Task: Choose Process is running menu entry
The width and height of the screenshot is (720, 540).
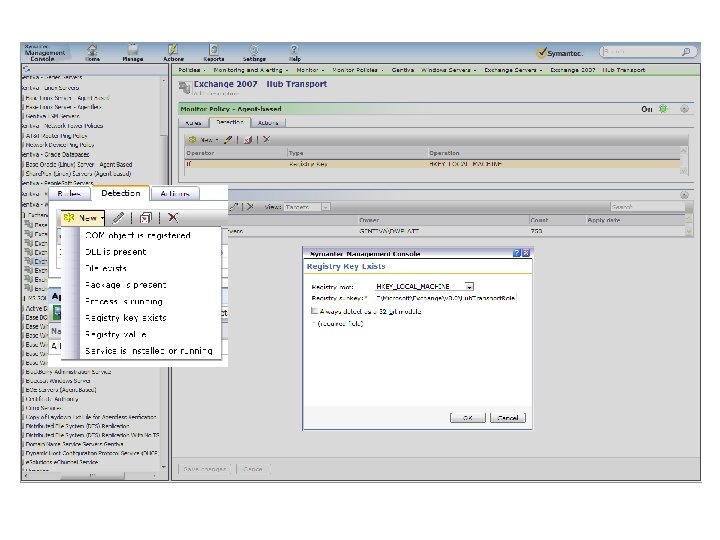Action: tap(124, 301)
